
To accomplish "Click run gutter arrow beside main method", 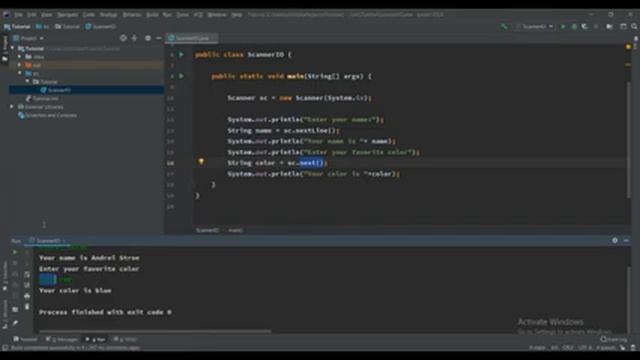I will (181, 76).
